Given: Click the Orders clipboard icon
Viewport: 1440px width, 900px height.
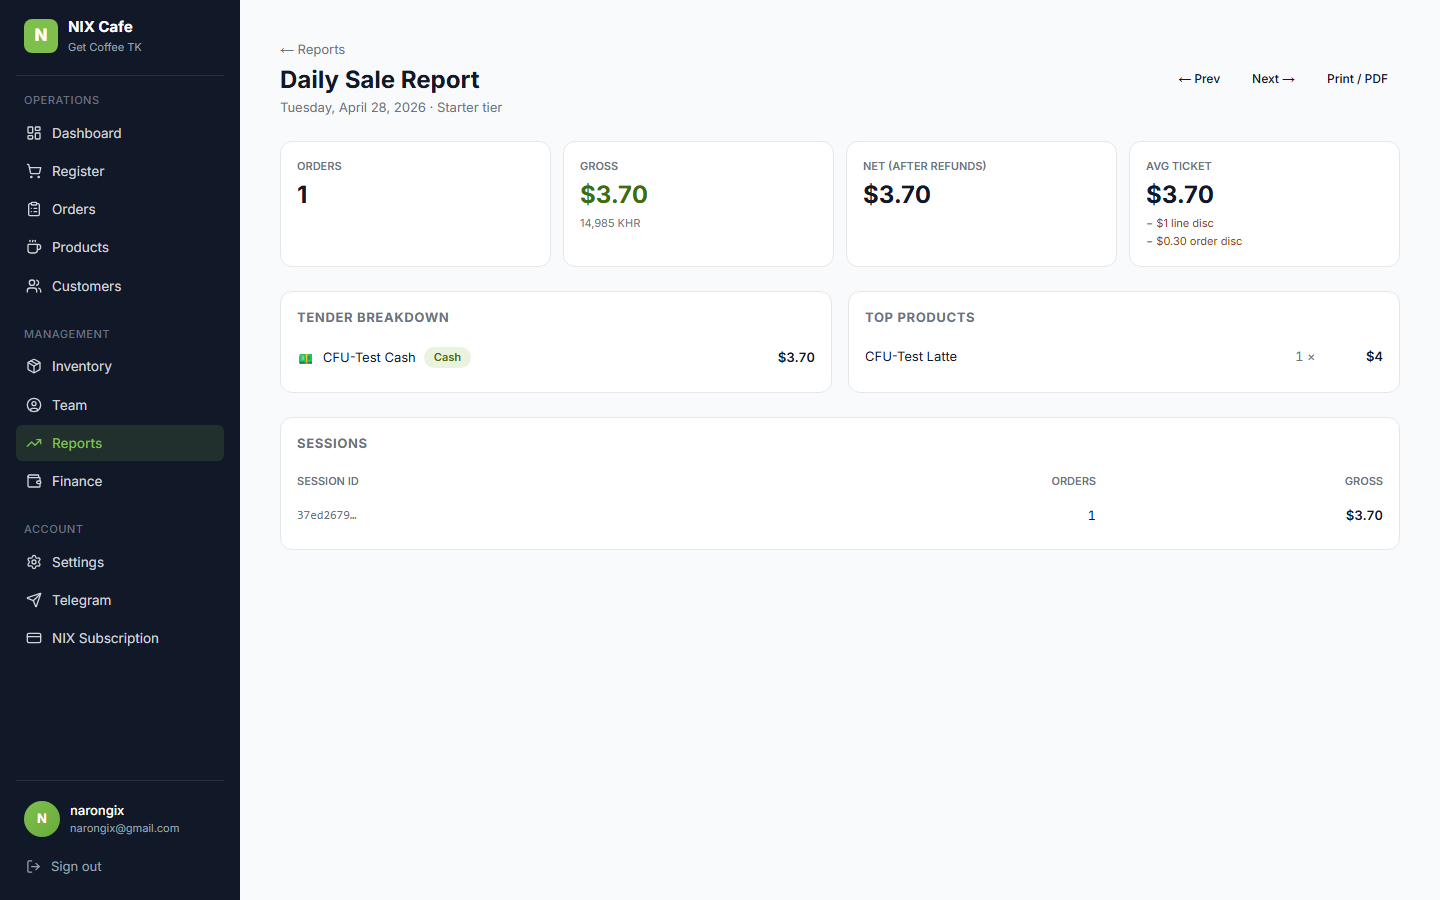Looking at the screenshot, I should pos(34,209).
